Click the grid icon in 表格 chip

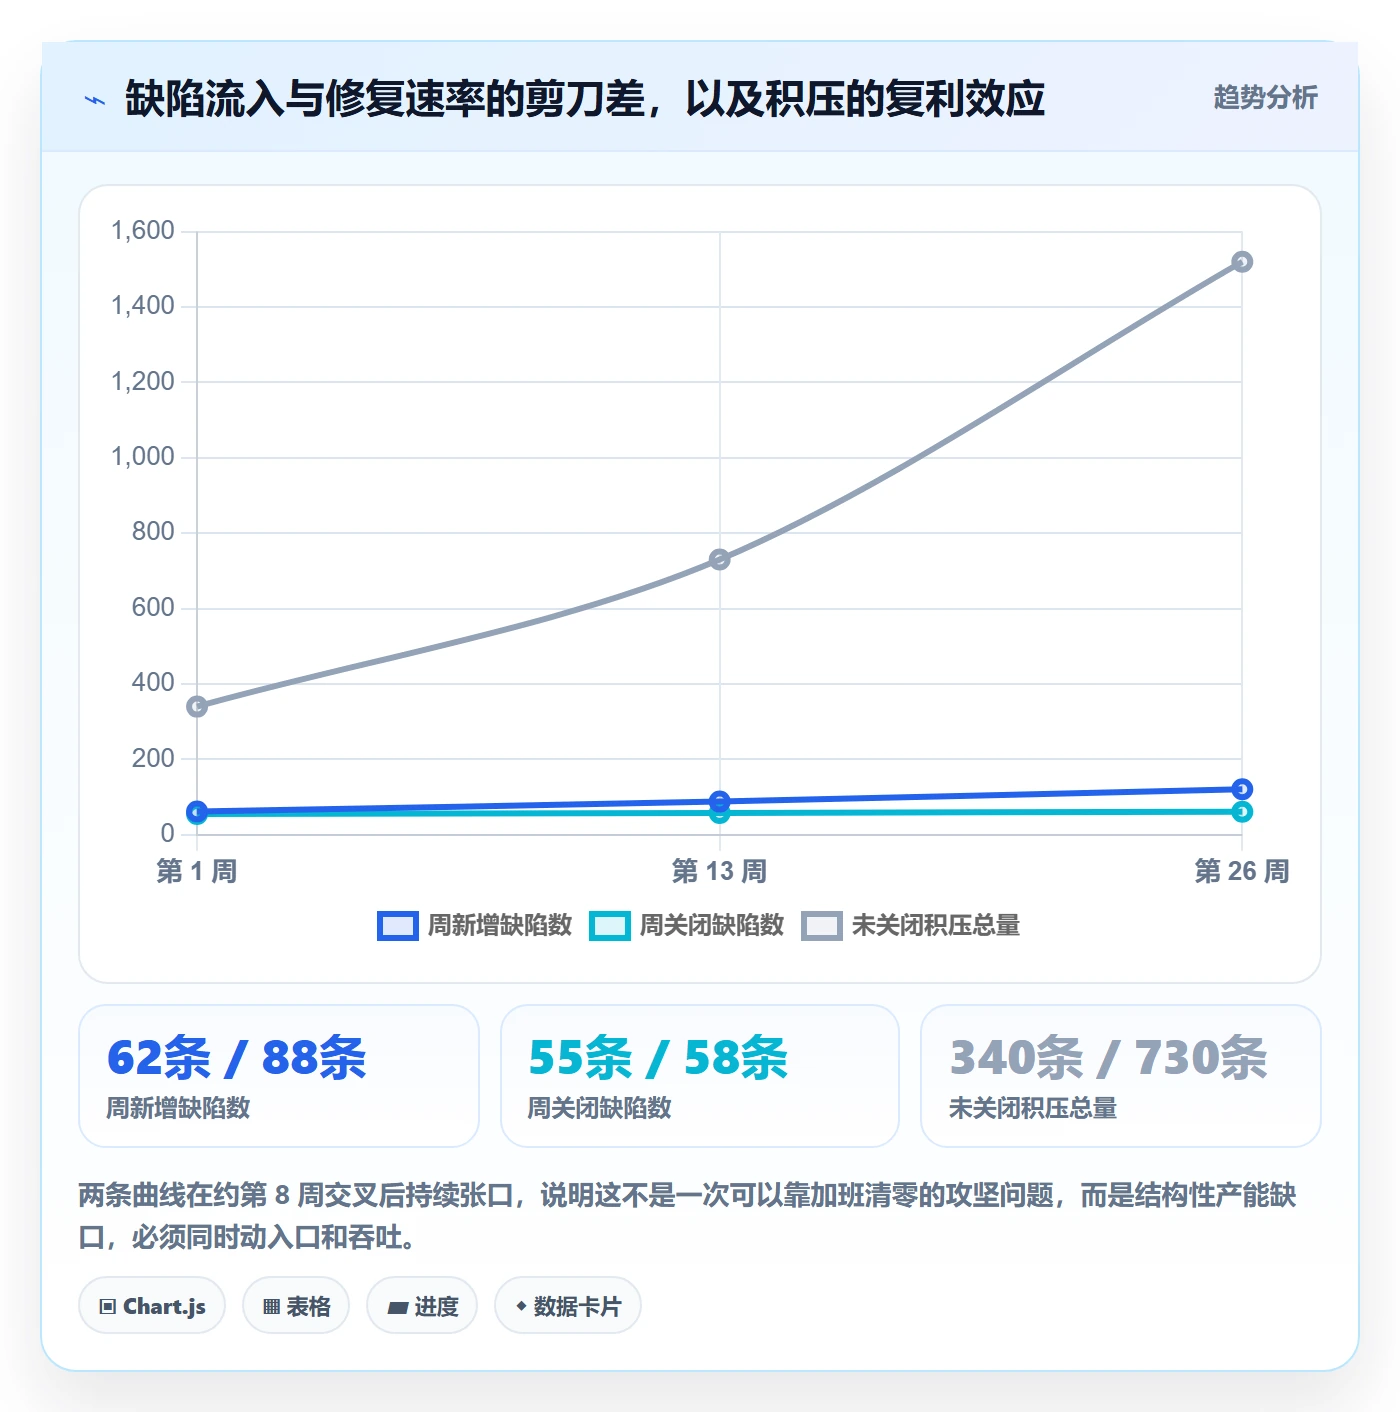coord(271,1306)
